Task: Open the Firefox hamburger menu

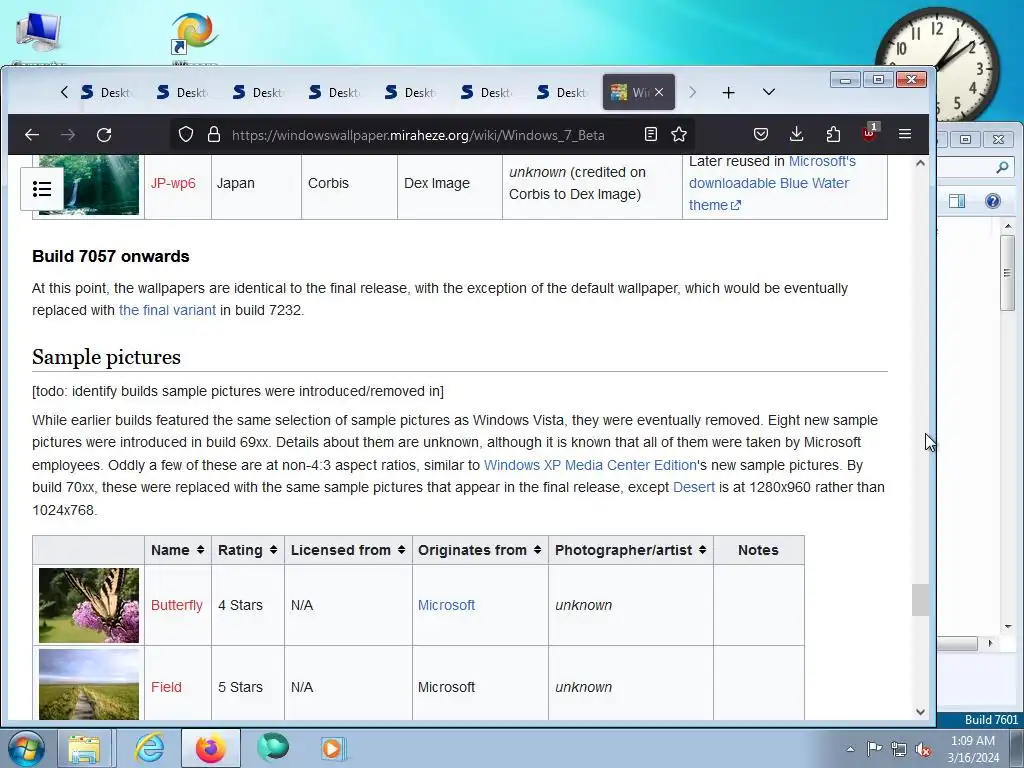Action: pyautogui.click(x=905, y=135)
